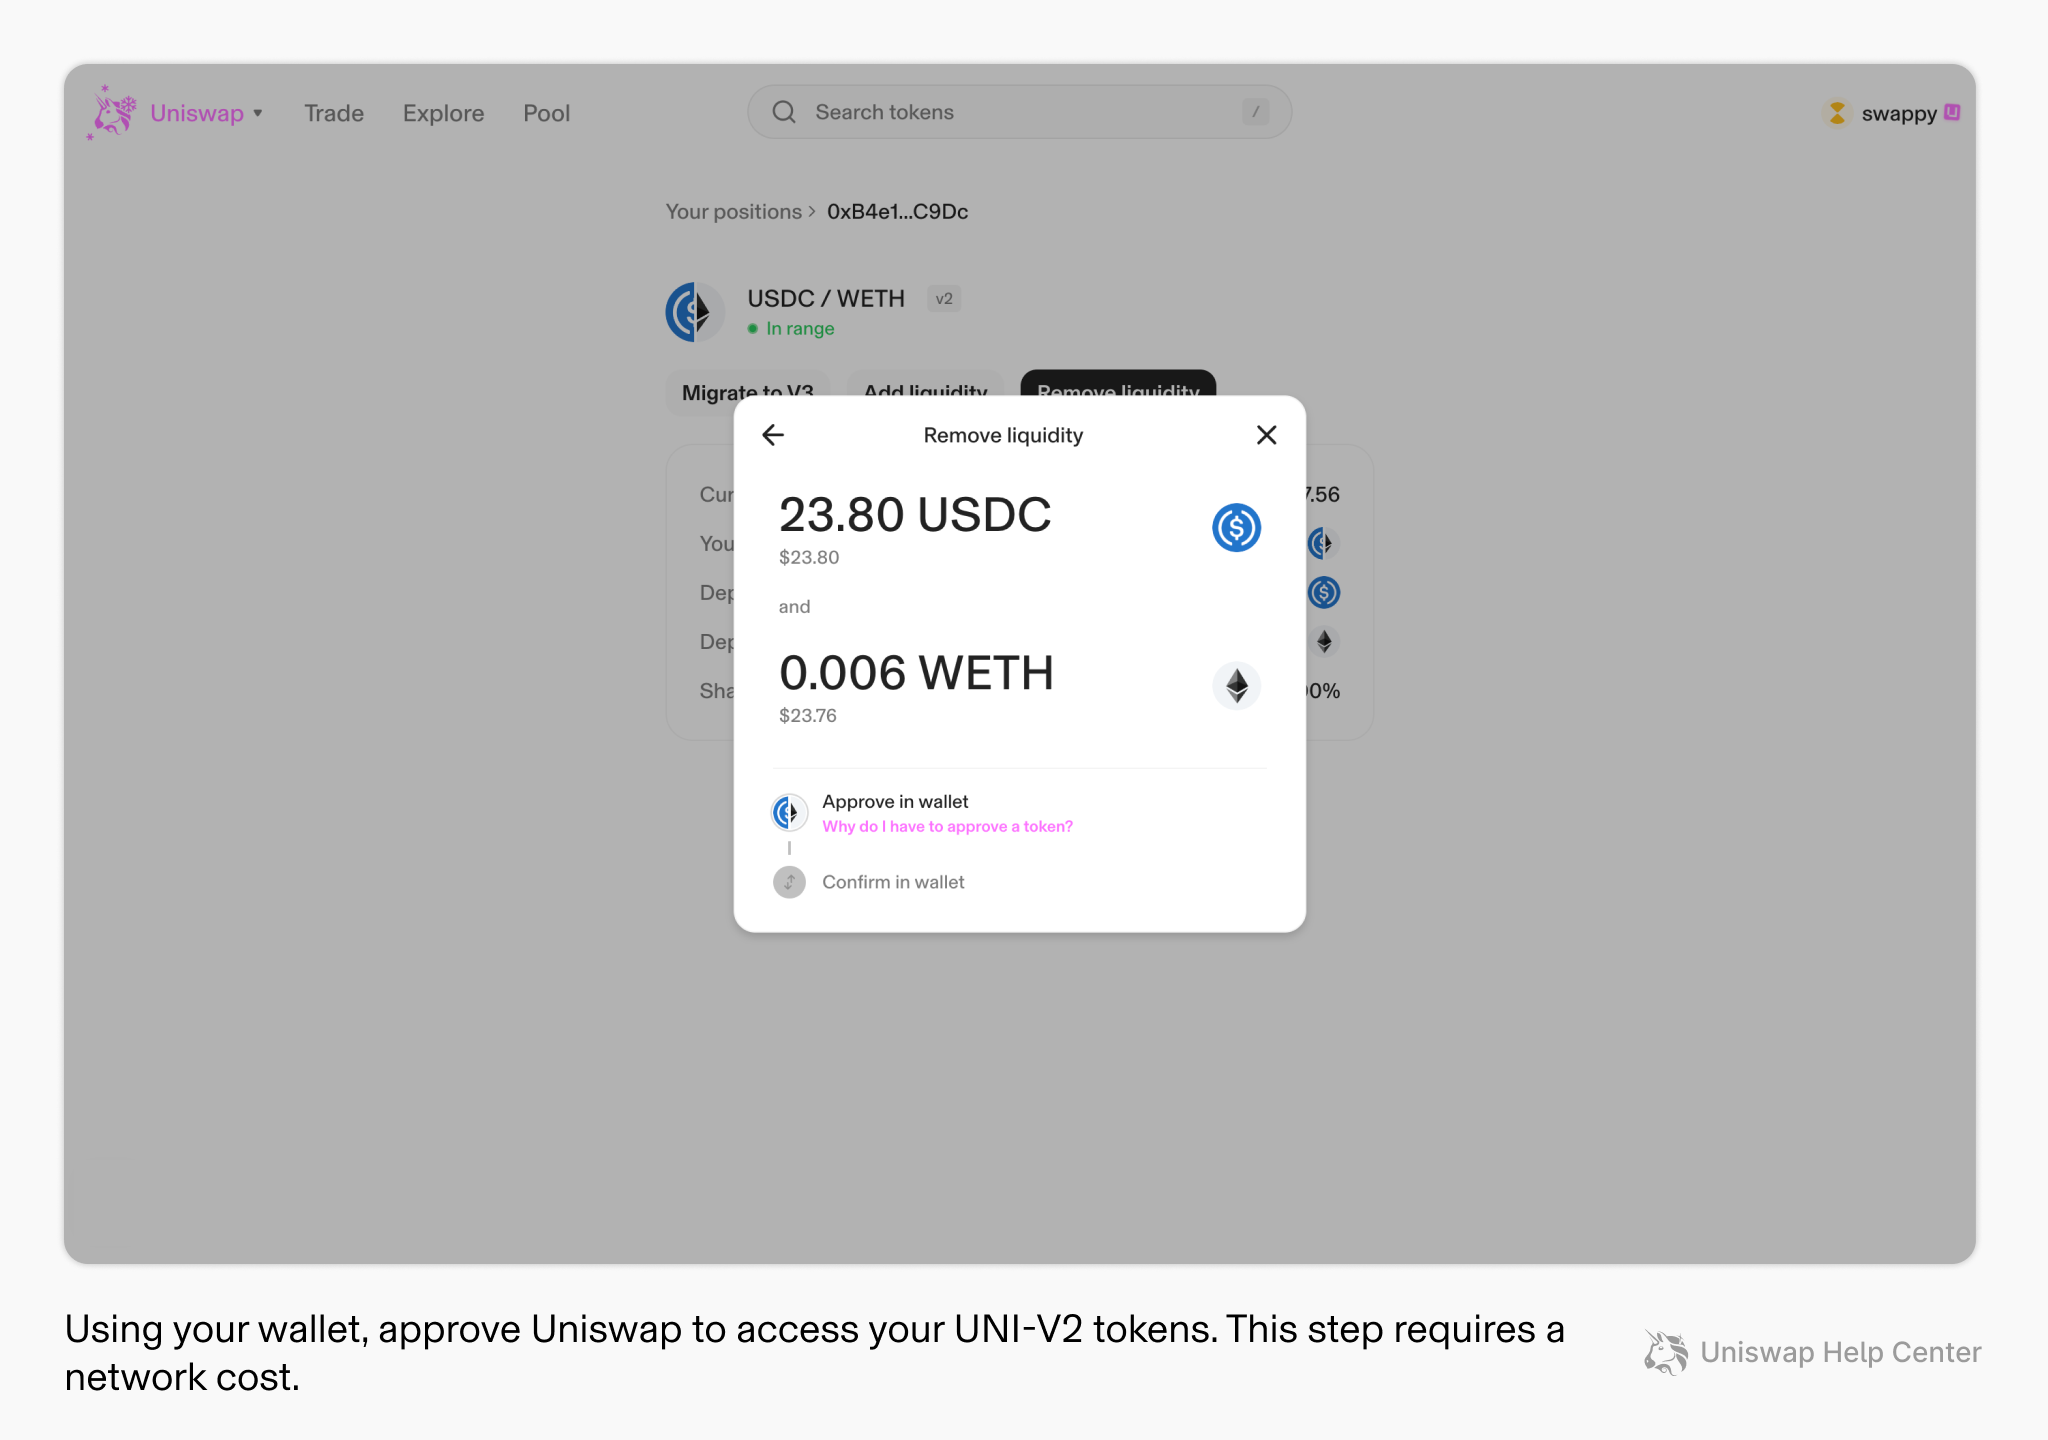Go back using the dialog arrow
Viewport: 2048px width, 1440px height.
(773, 435)
